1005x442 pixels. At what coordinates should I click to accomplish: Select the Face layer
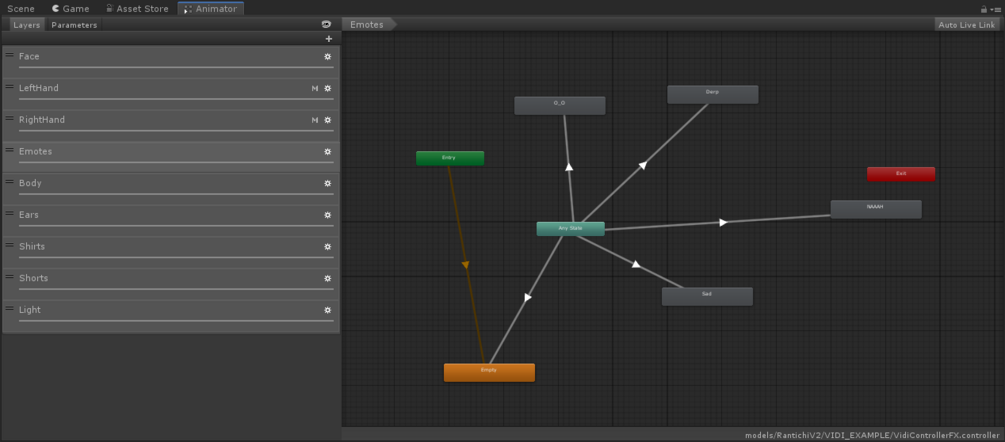pyautogui.click(x=171, y=61)
